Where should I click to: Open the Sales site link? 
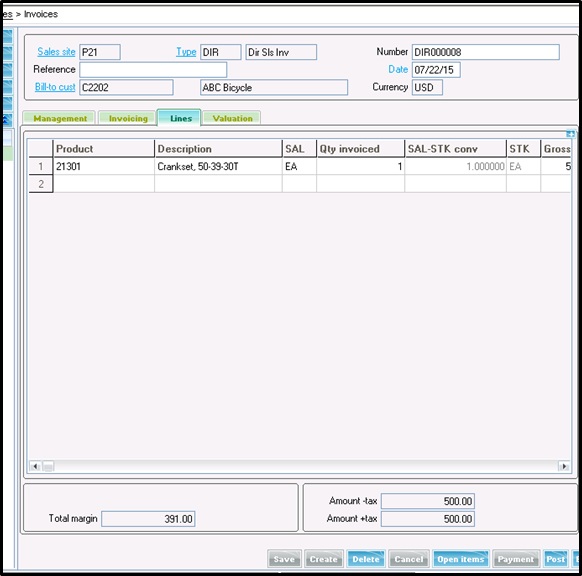pos(56,52)
